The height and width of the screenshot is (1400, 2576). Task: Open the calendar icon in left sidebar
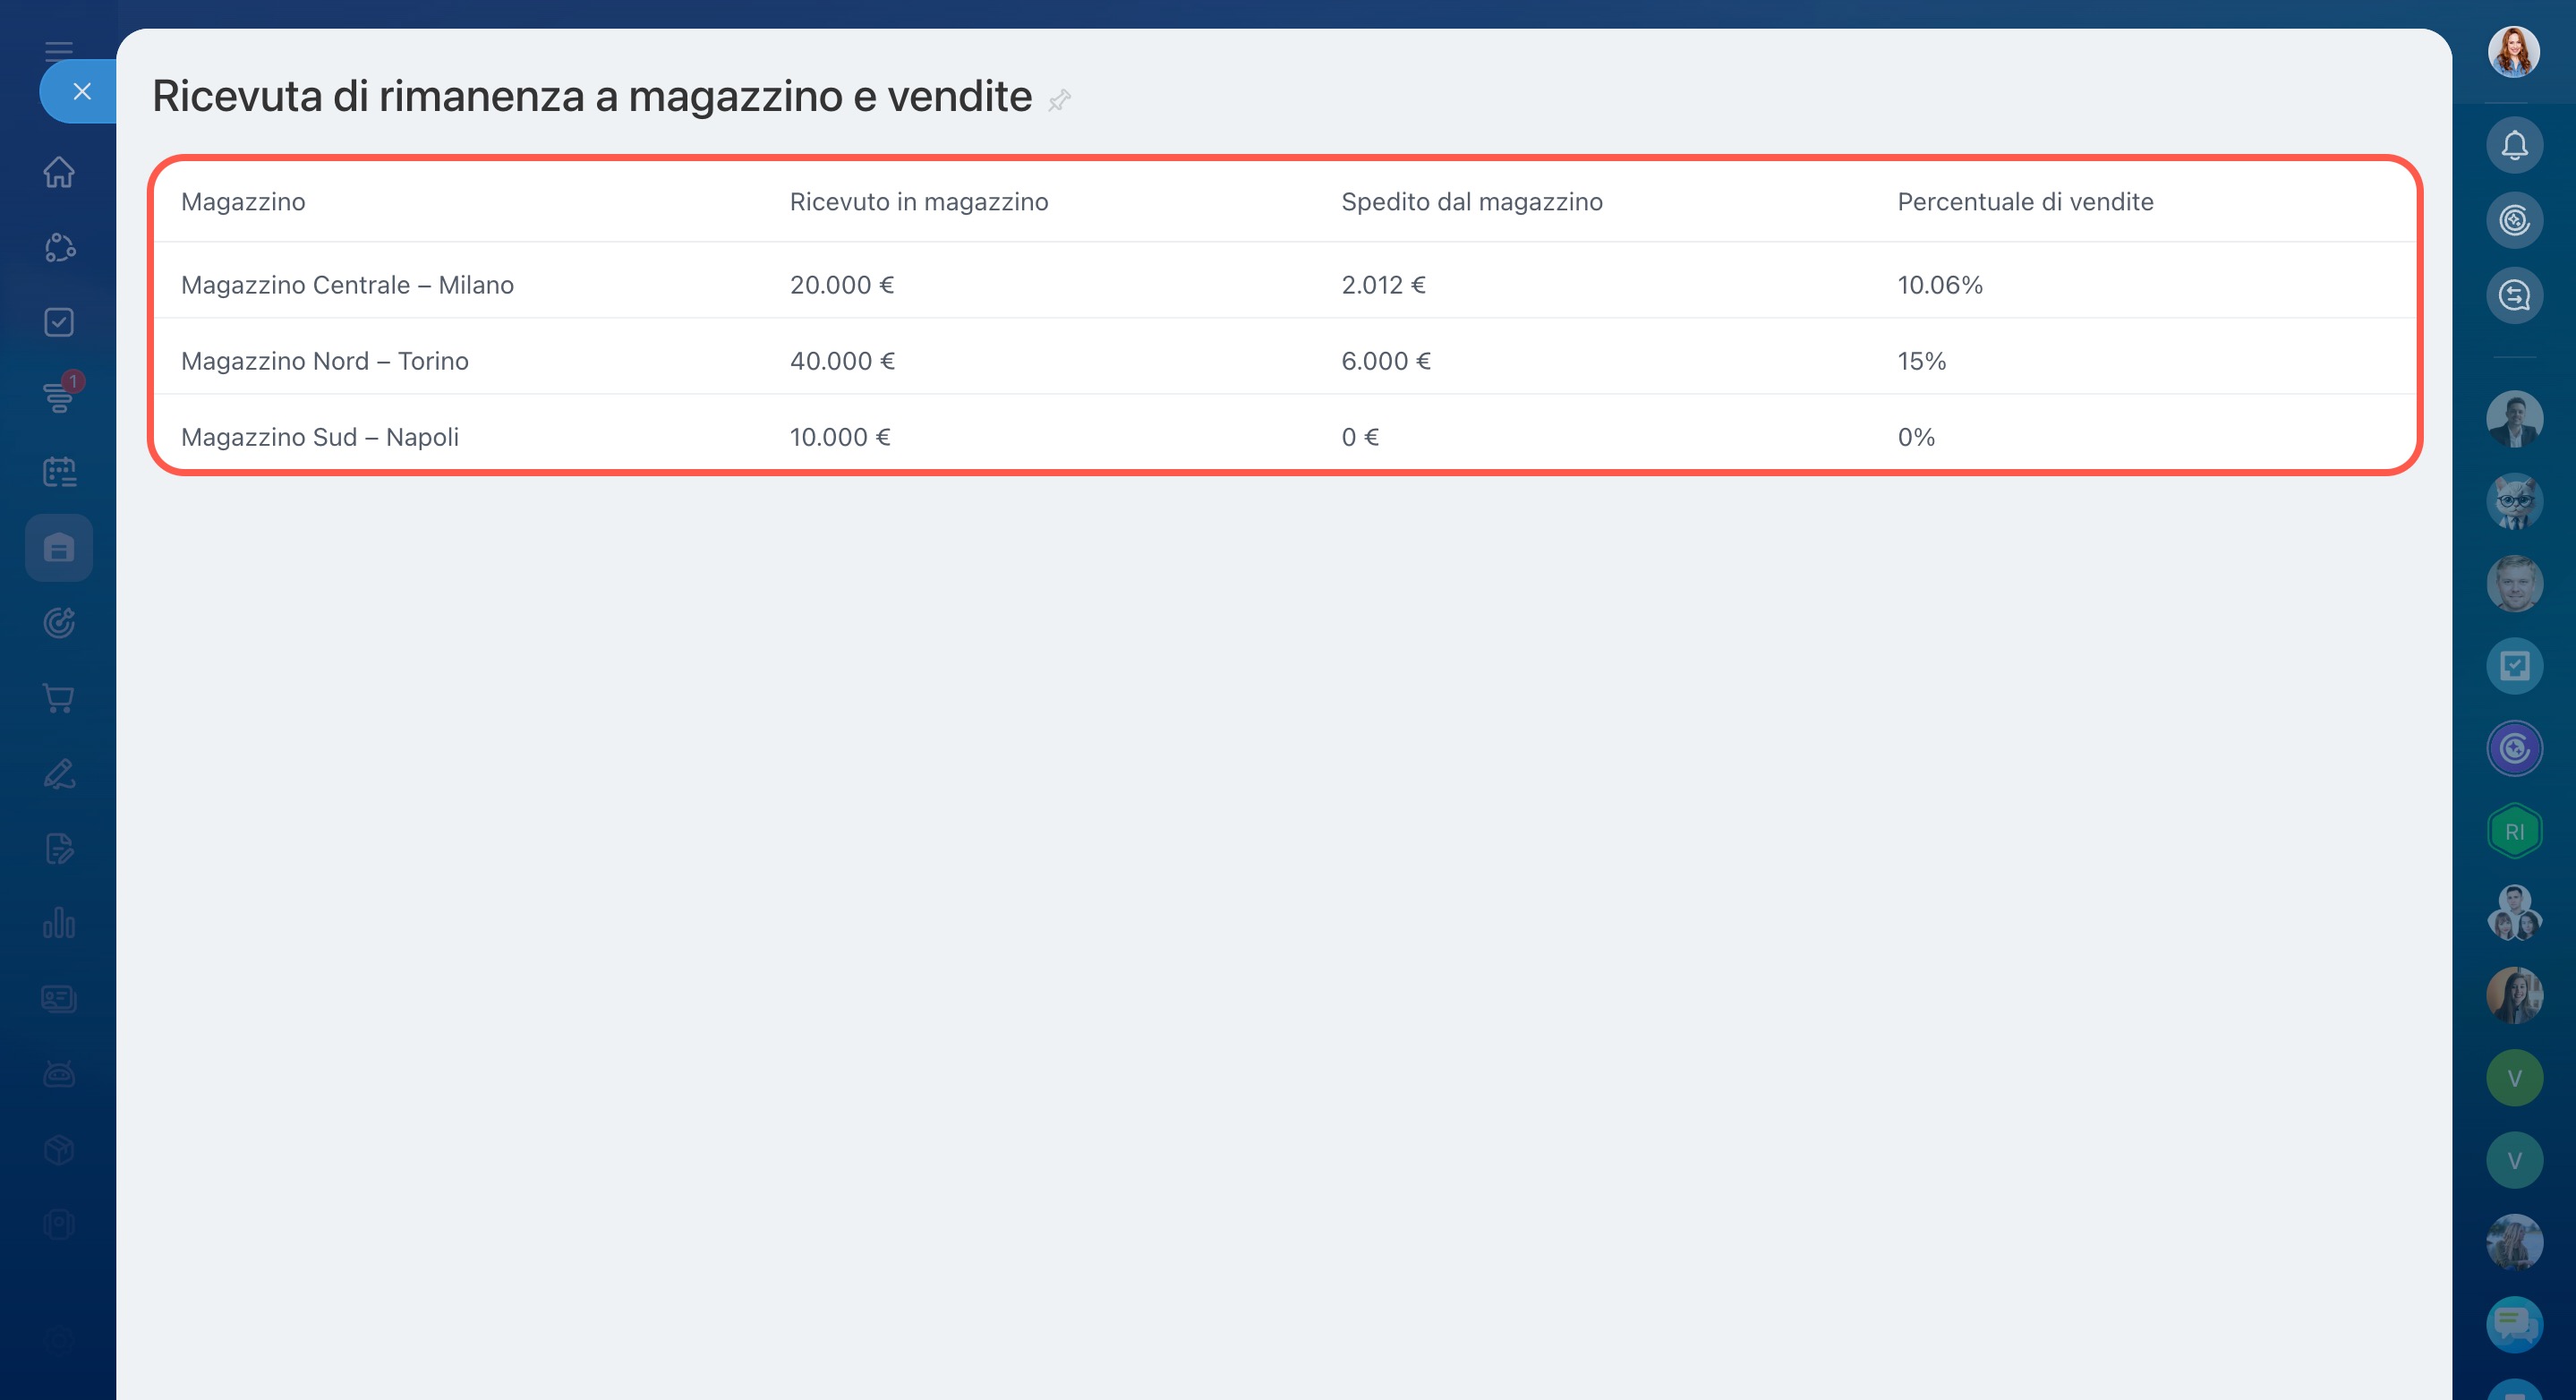(59, 472)
